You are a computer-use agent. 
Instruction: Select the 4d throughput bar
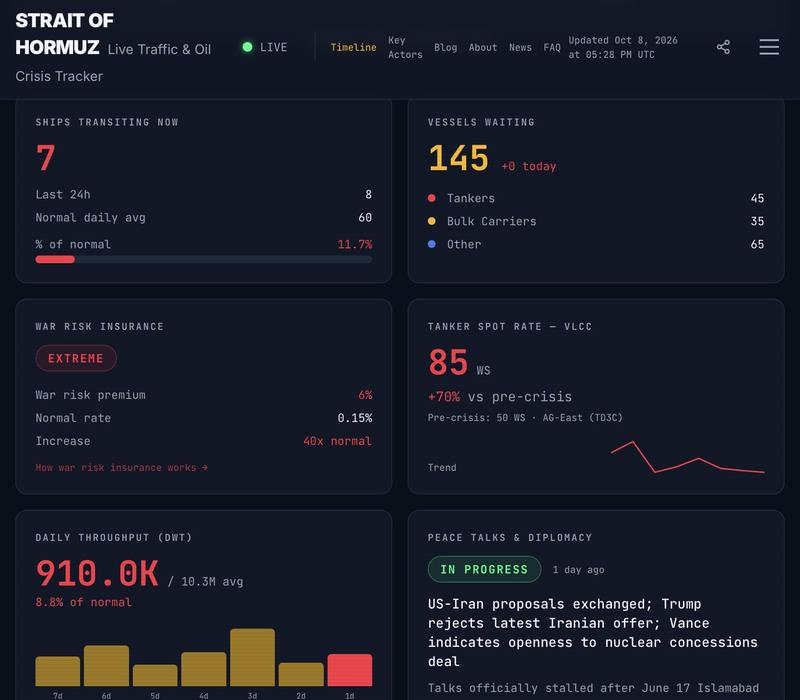point(204,669)
